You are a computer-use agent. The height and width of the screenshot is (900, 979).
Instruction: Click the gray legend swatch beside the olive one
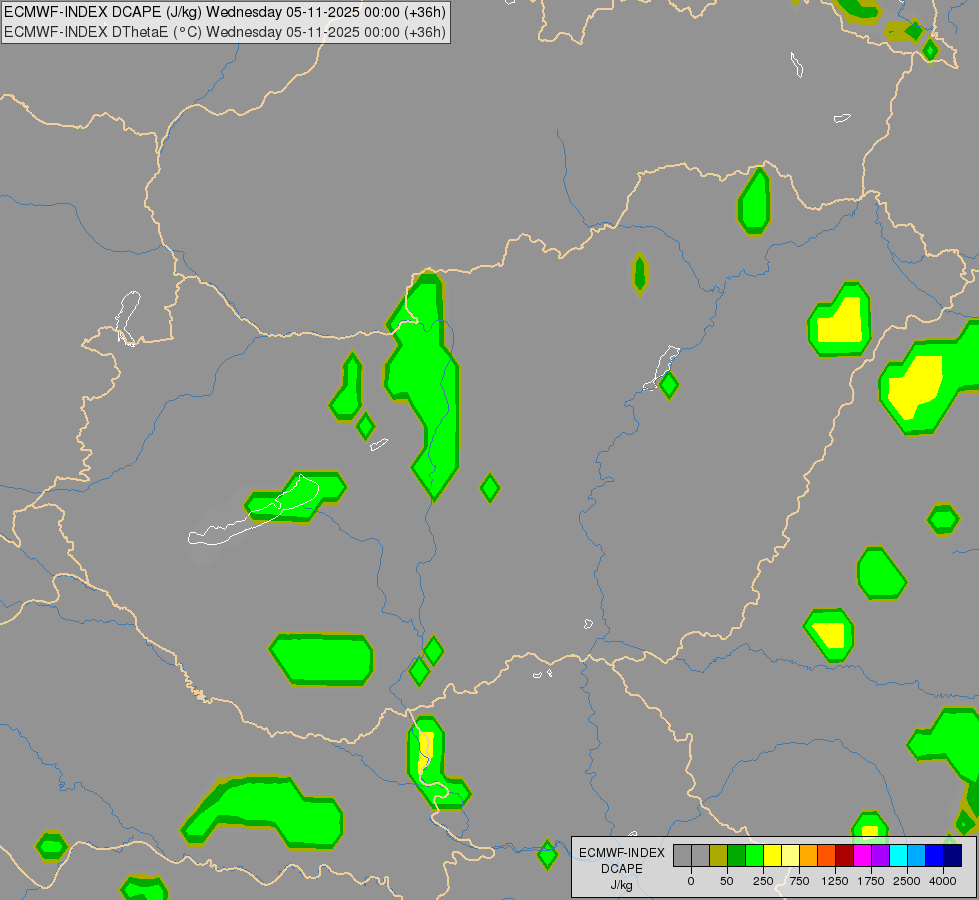[x=701, y=855]
